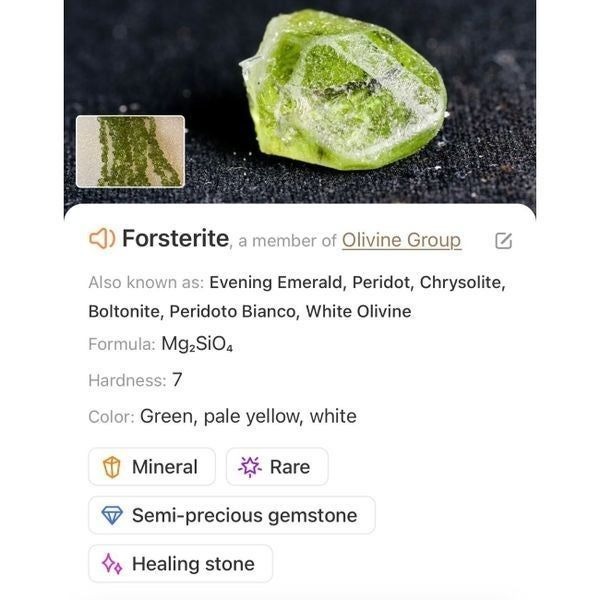Screen dimensions: 600x600
Task: Open the Healing stone tag
Action: 180,564
